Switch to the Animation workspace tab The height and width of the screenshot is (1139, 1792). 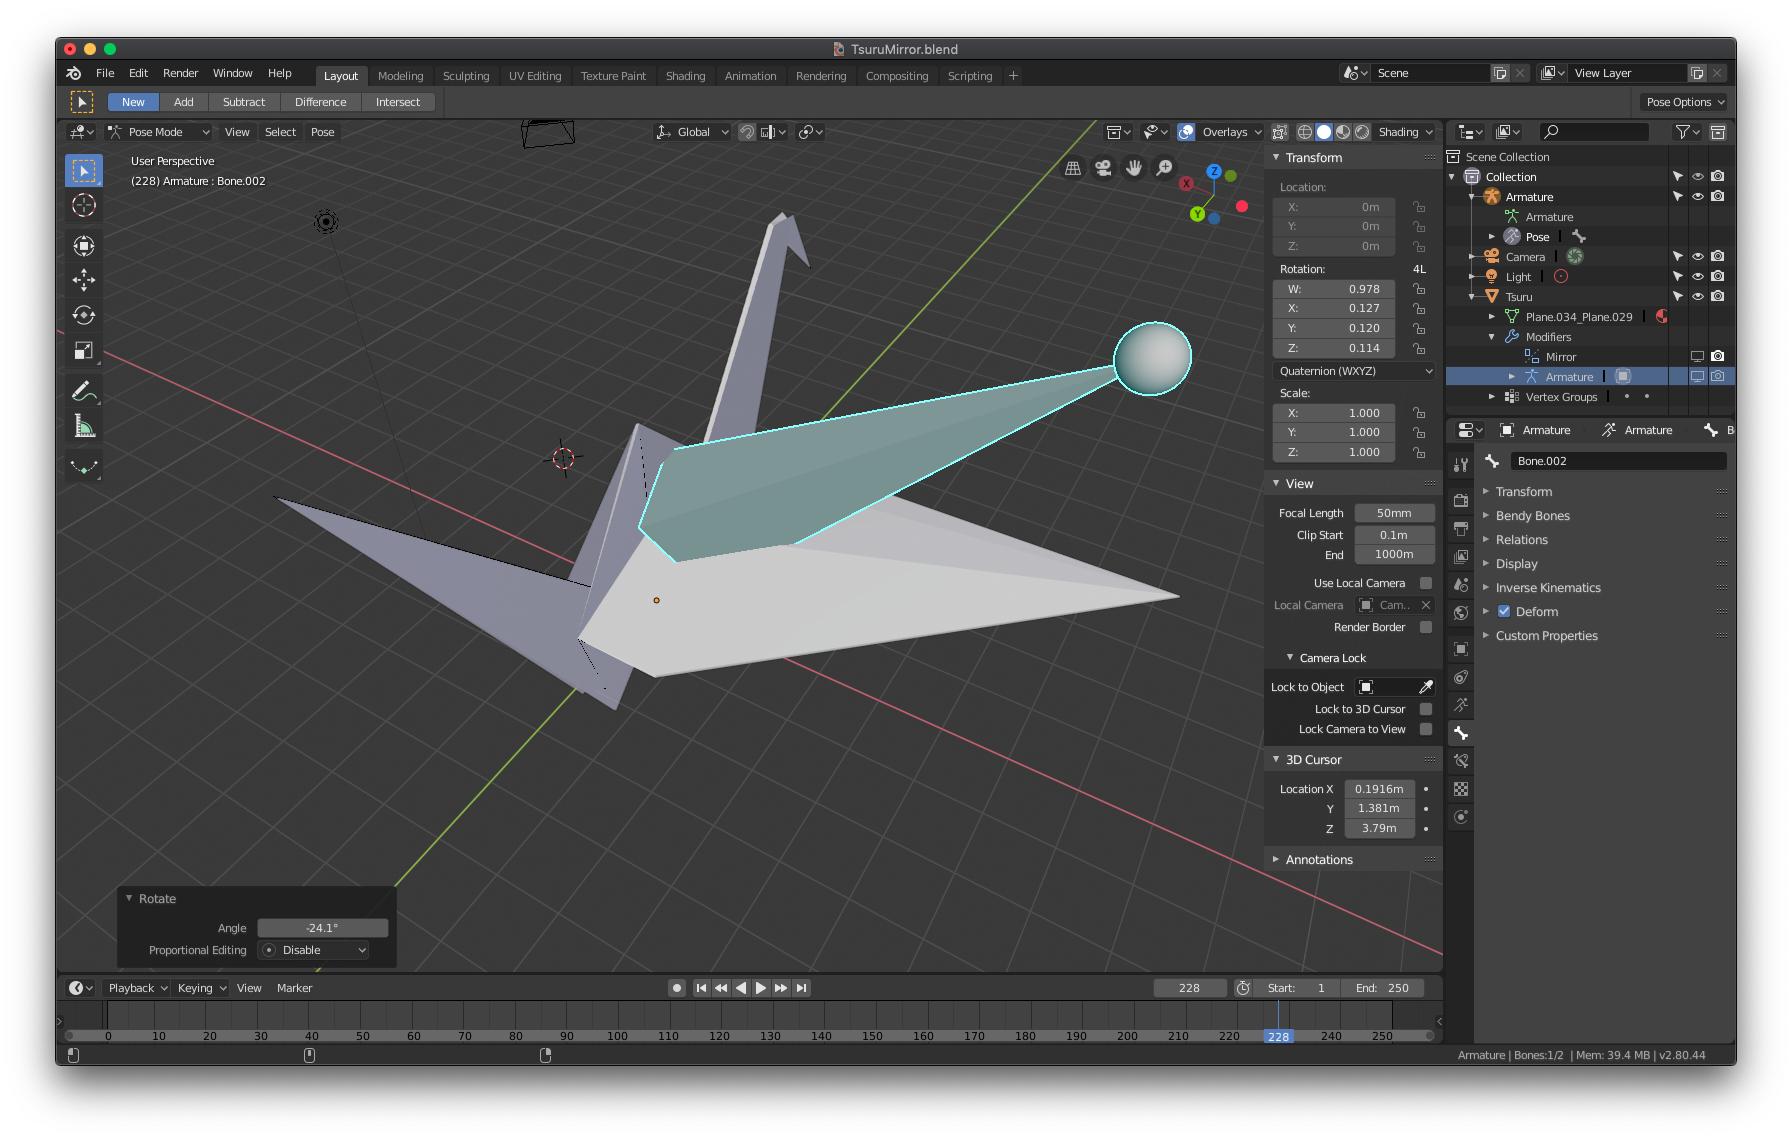pos(750,76)
